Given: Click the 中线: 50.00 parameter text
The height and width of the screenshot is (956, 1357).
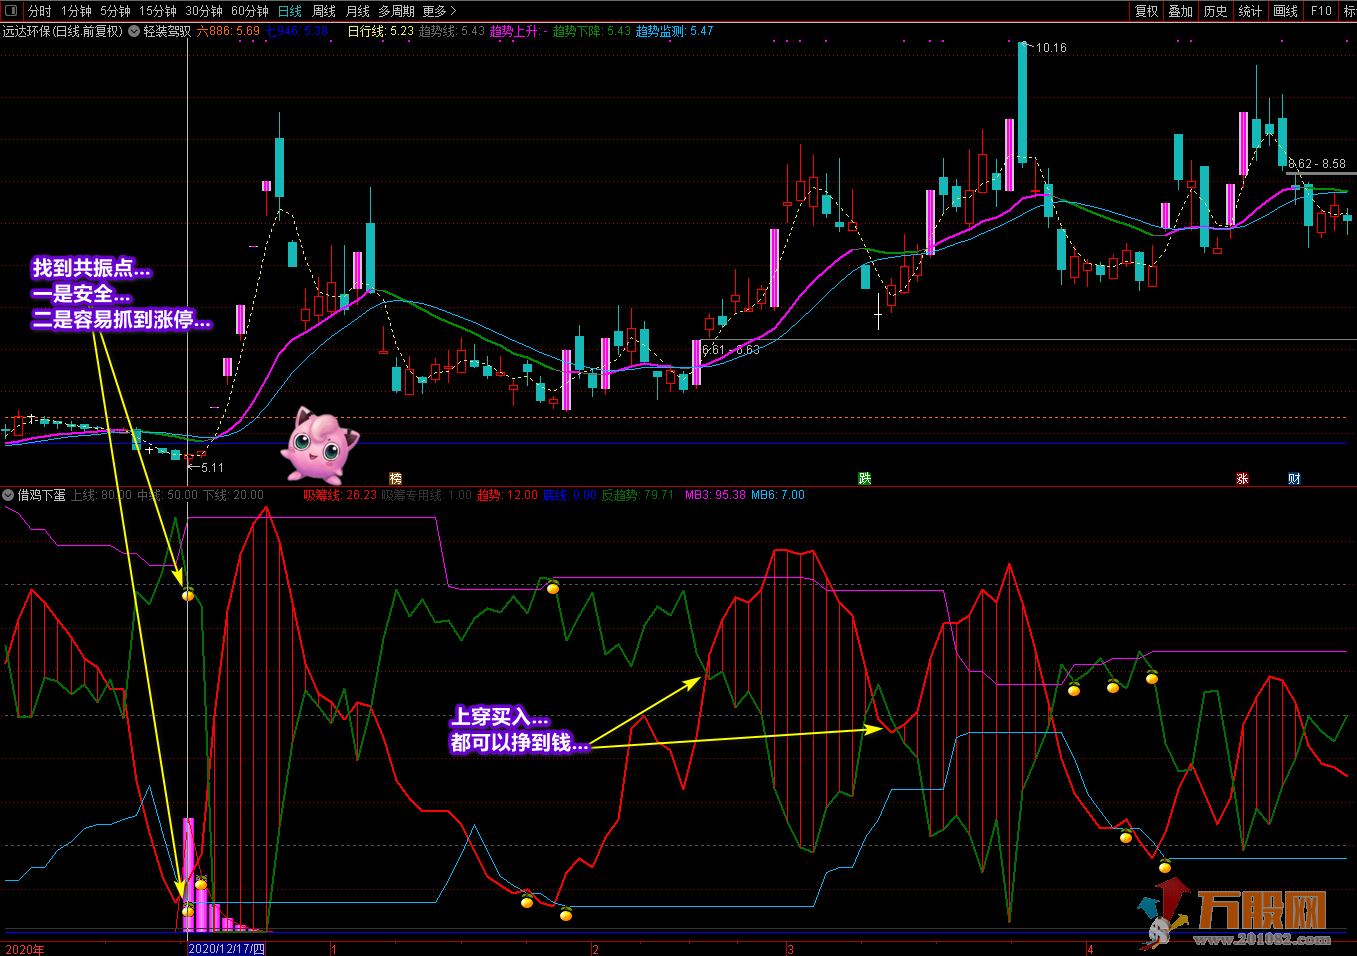Looking at the screenshot, I should tap(167, 495).
